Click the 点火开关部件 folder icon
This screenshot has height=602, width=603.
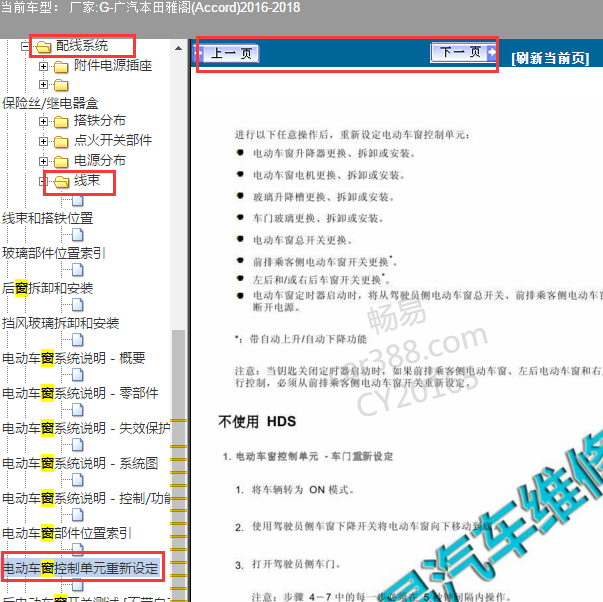(61, 142)
